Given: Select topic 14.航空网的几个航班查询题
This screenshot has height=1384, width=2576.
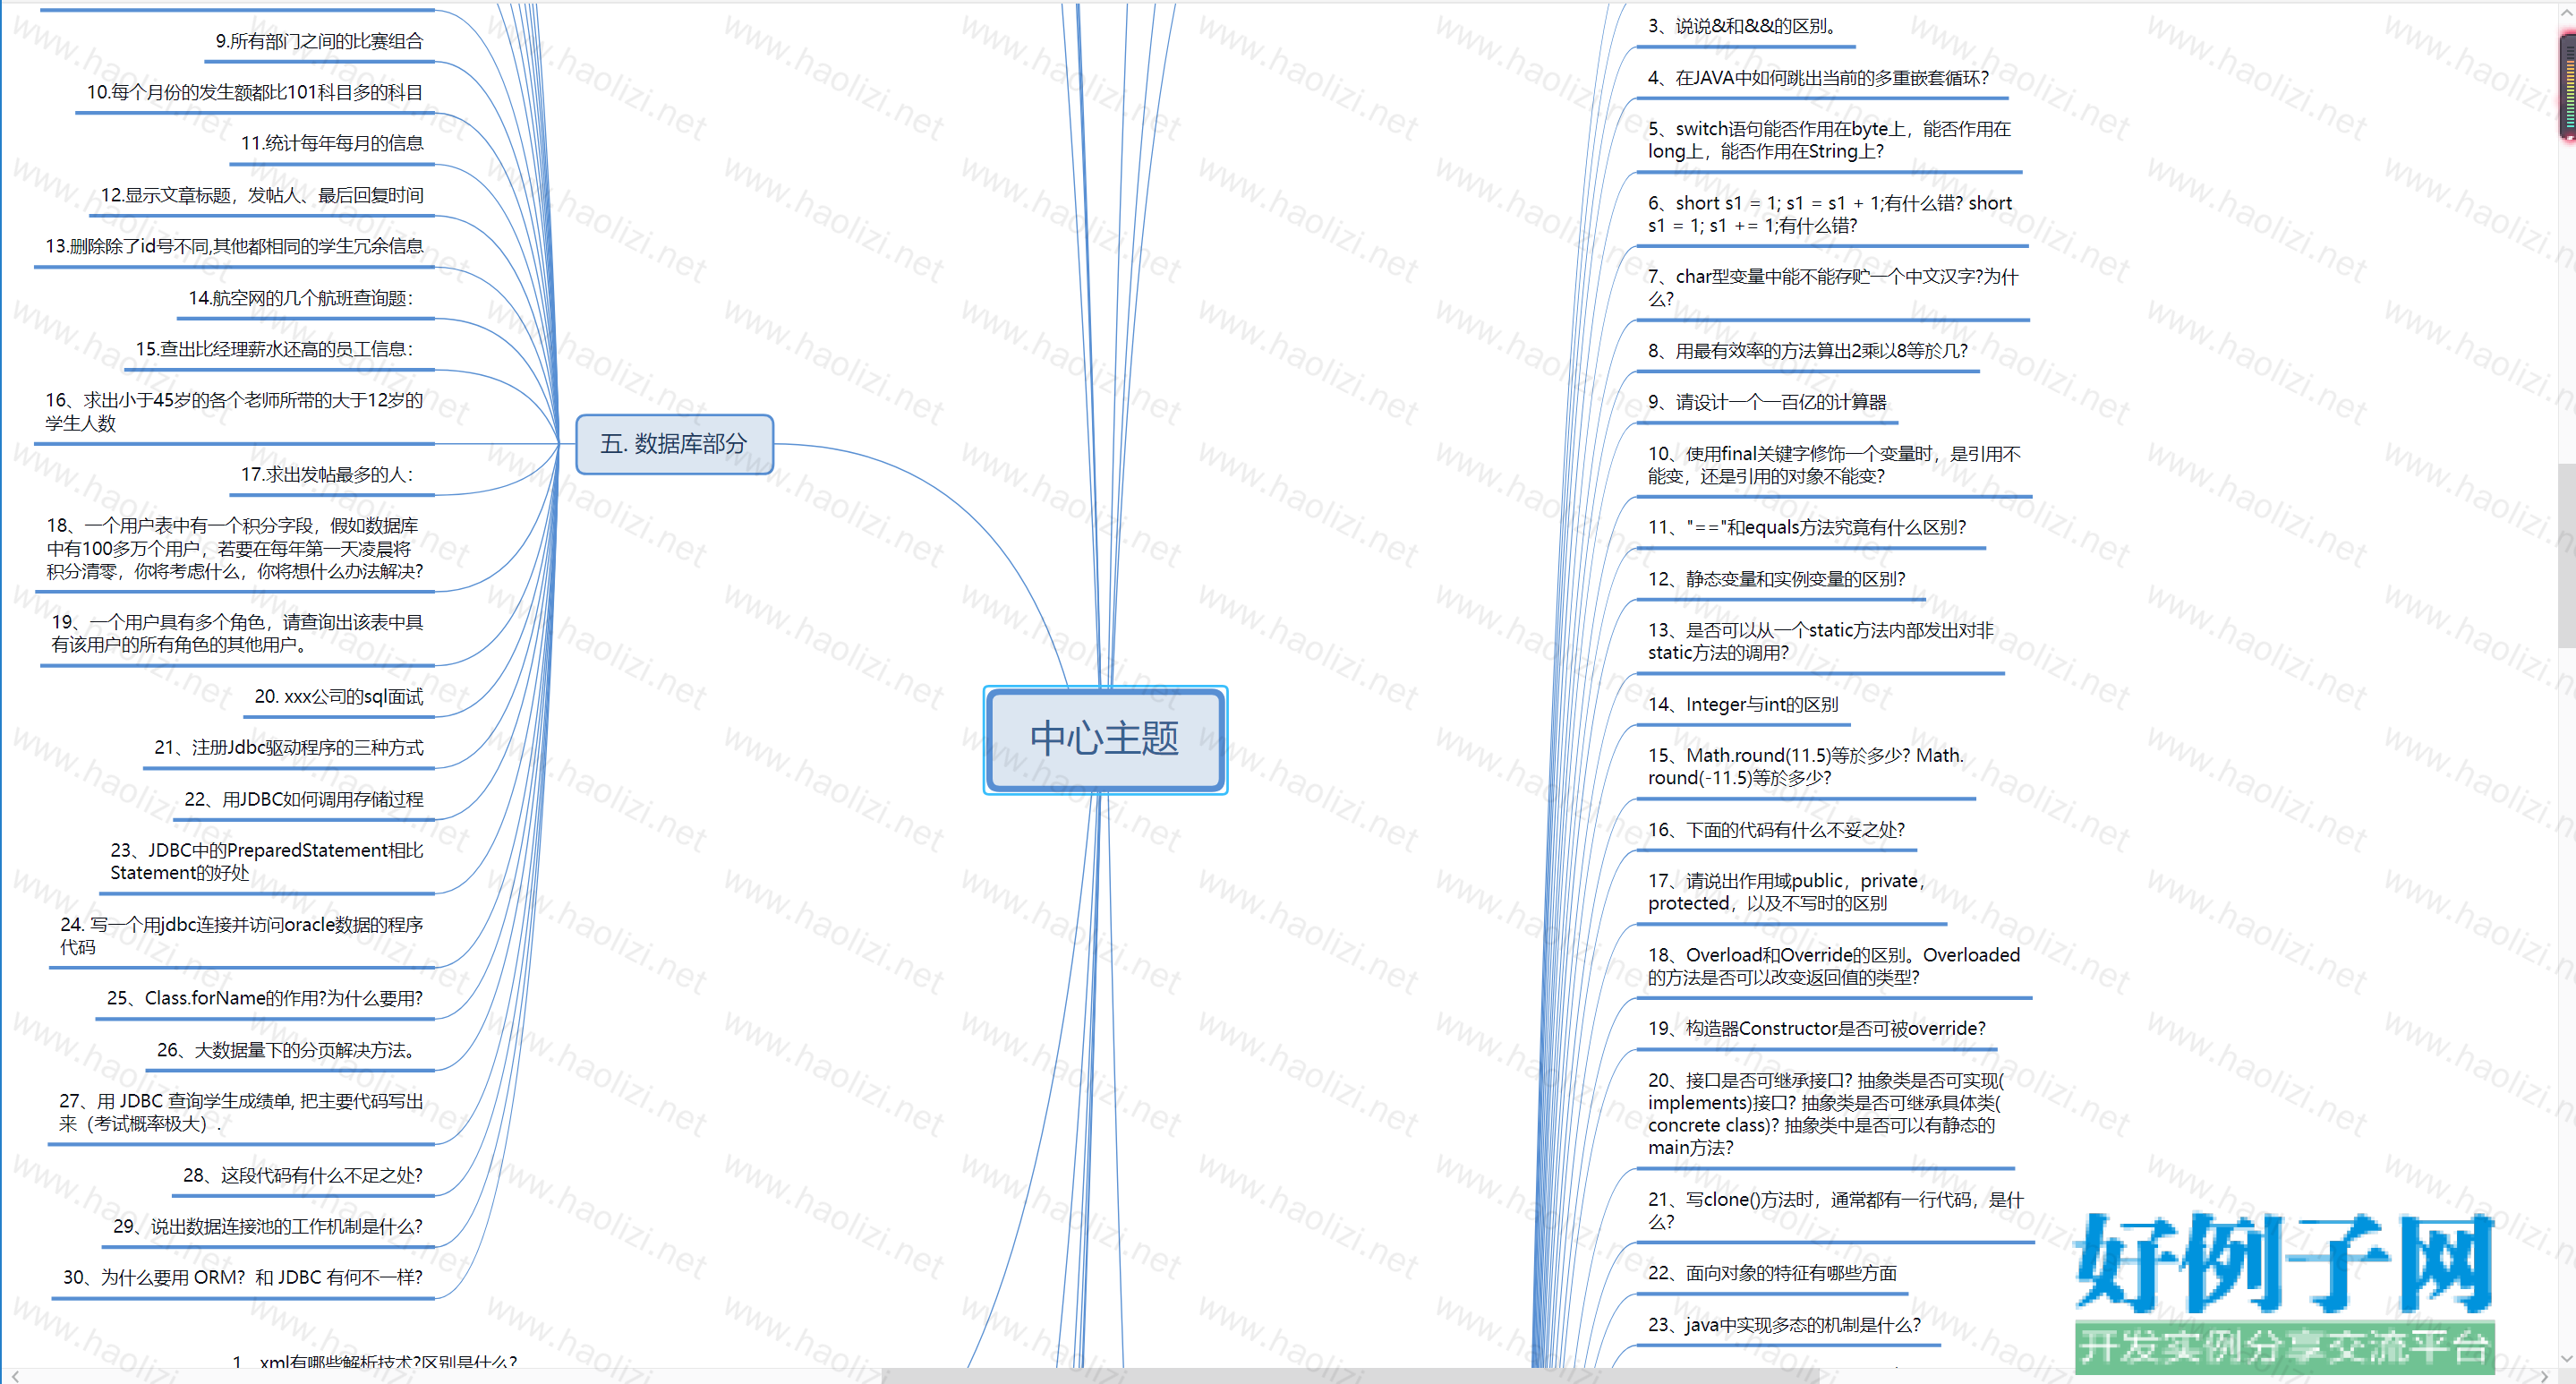Looking at the screenshot, I should 300,298.
